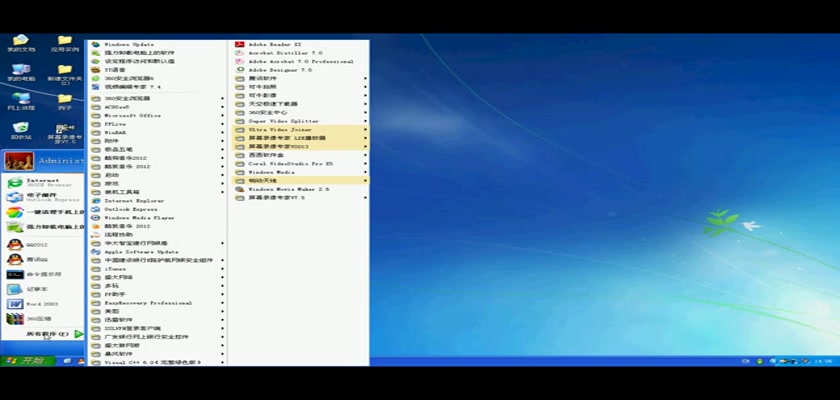
Task: Expand the 附件 accessories folder
Action: pyautogui.click(x=156, y=141)
